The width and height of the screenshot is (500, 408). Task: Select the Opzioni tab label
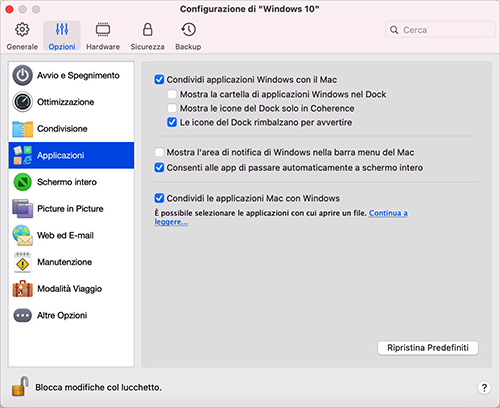pos(62,47)
